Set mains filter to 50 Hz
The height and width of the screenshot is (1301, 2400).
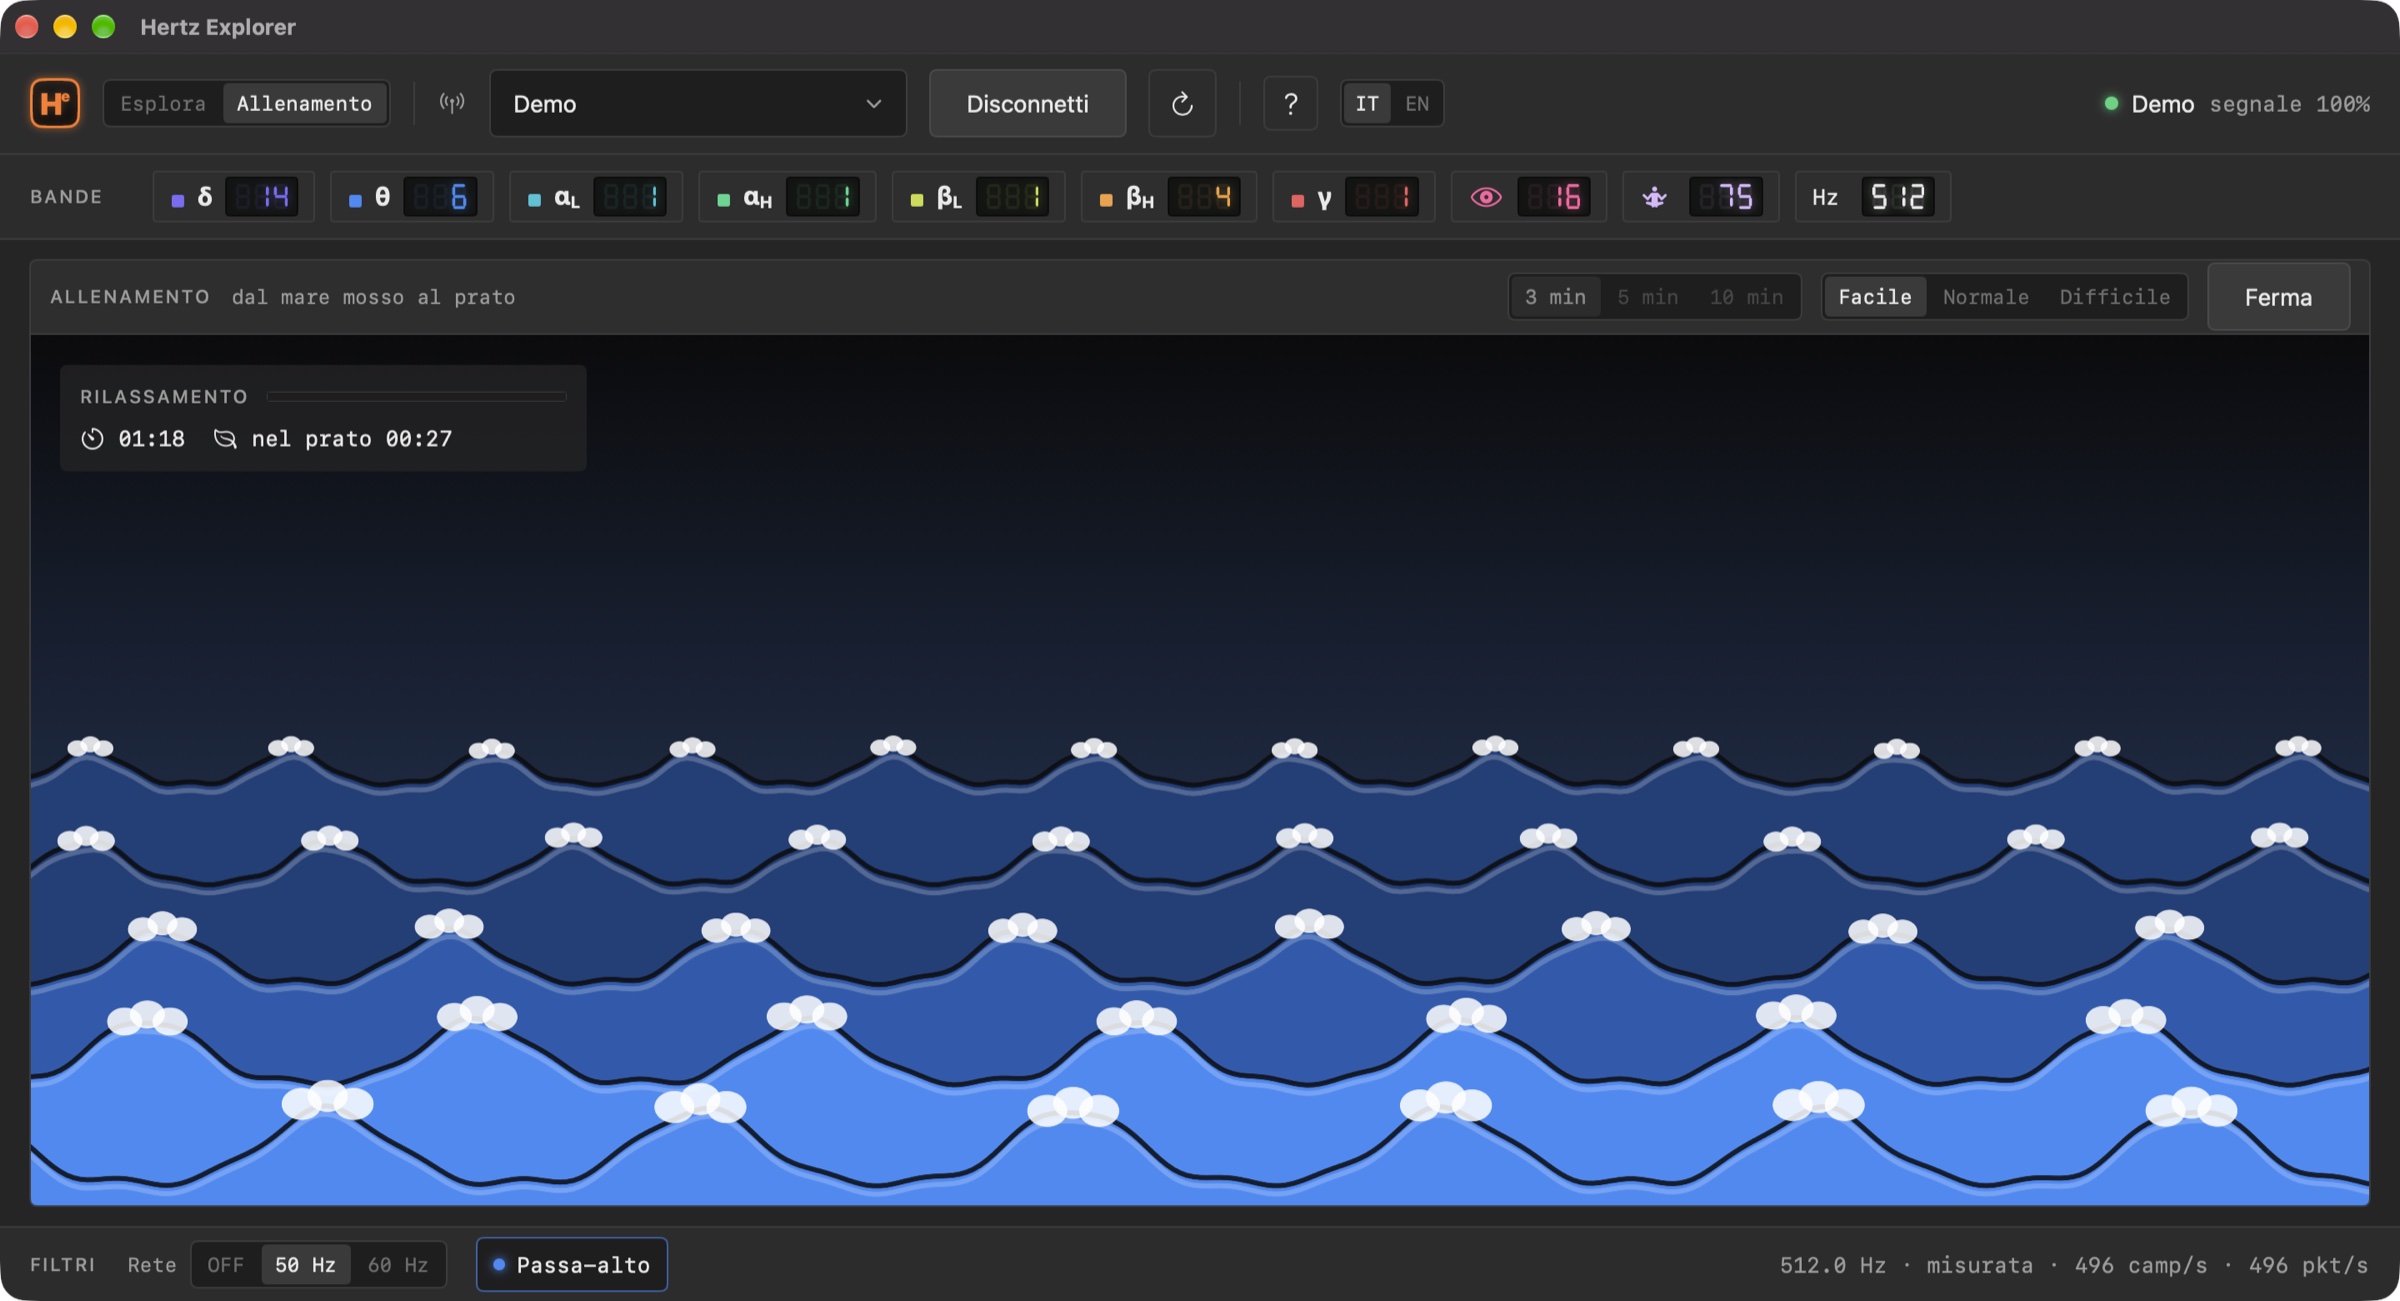(306, 1264)
